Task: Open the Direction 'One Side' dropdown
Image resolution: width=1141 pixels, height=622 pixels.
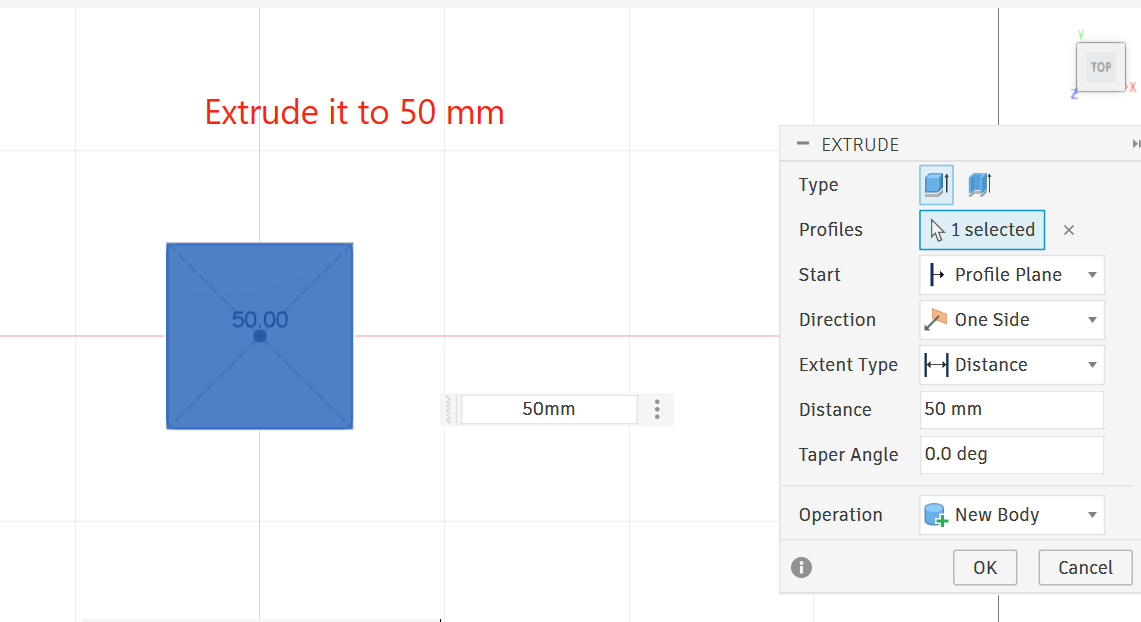Action: pos(1011,320)
